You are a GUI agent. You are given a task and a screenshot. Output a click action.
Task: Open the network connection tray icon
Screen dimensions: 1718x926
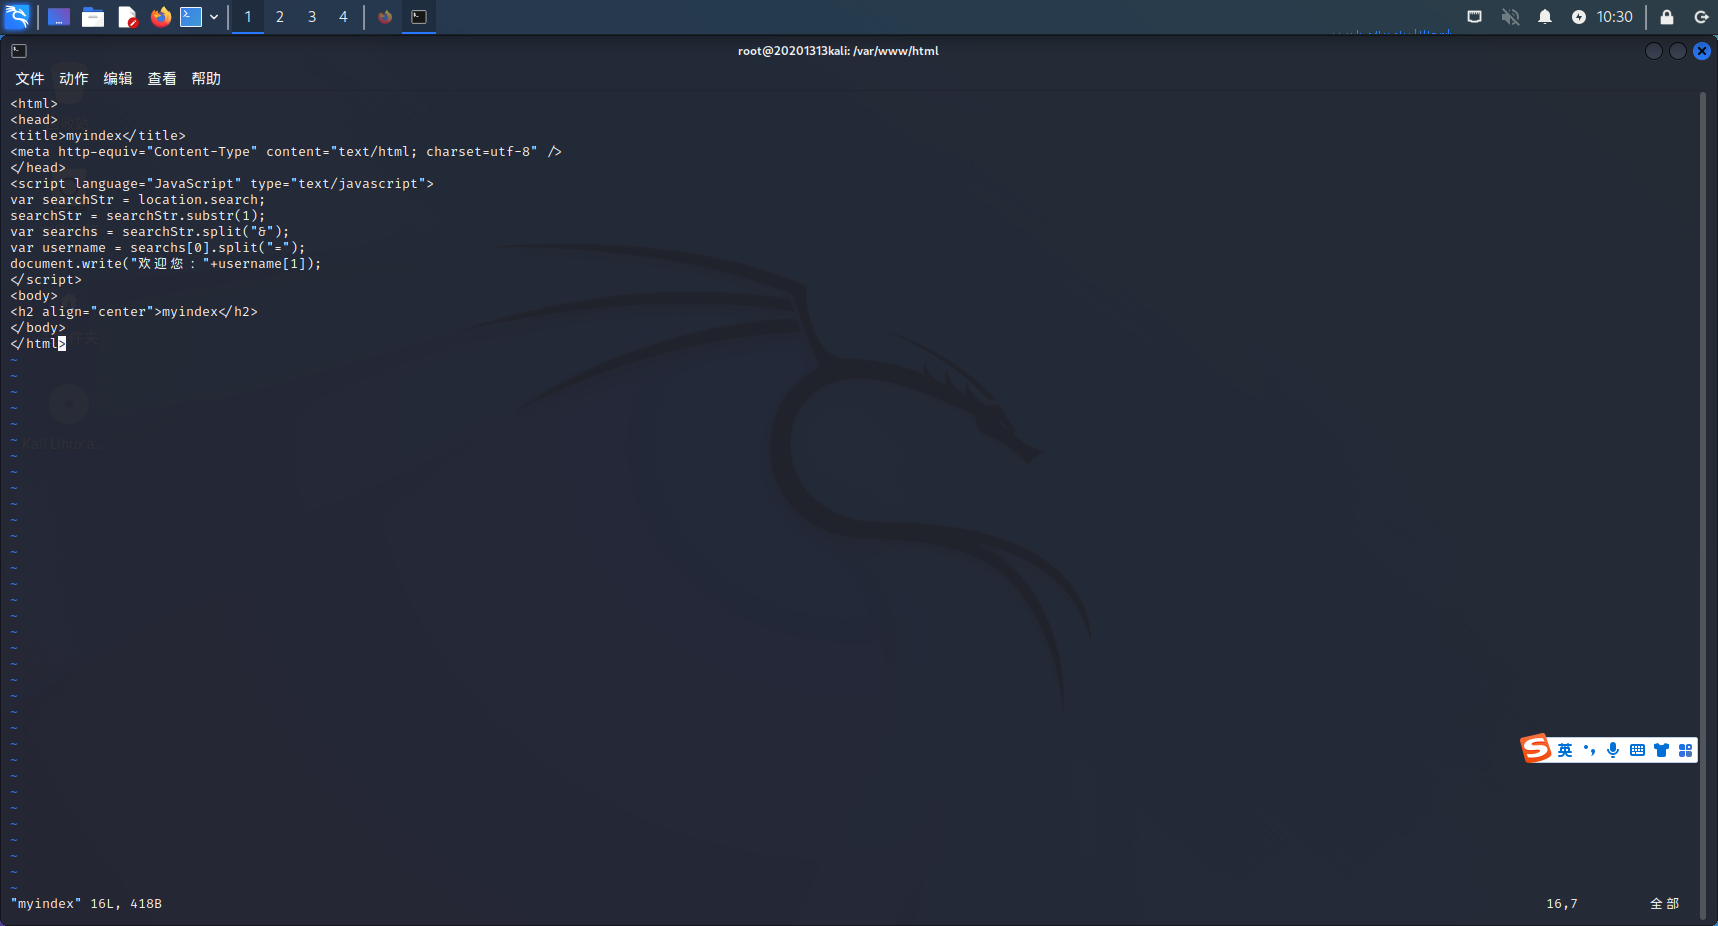point(1474,17)
